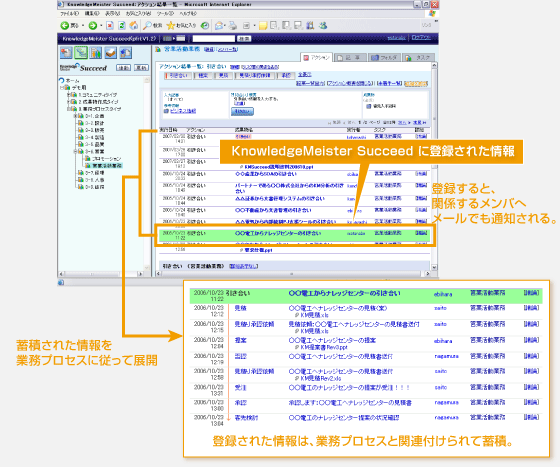Open the 編集 menu
Screen dimensions: 560x467
click(x=92, y=14)
